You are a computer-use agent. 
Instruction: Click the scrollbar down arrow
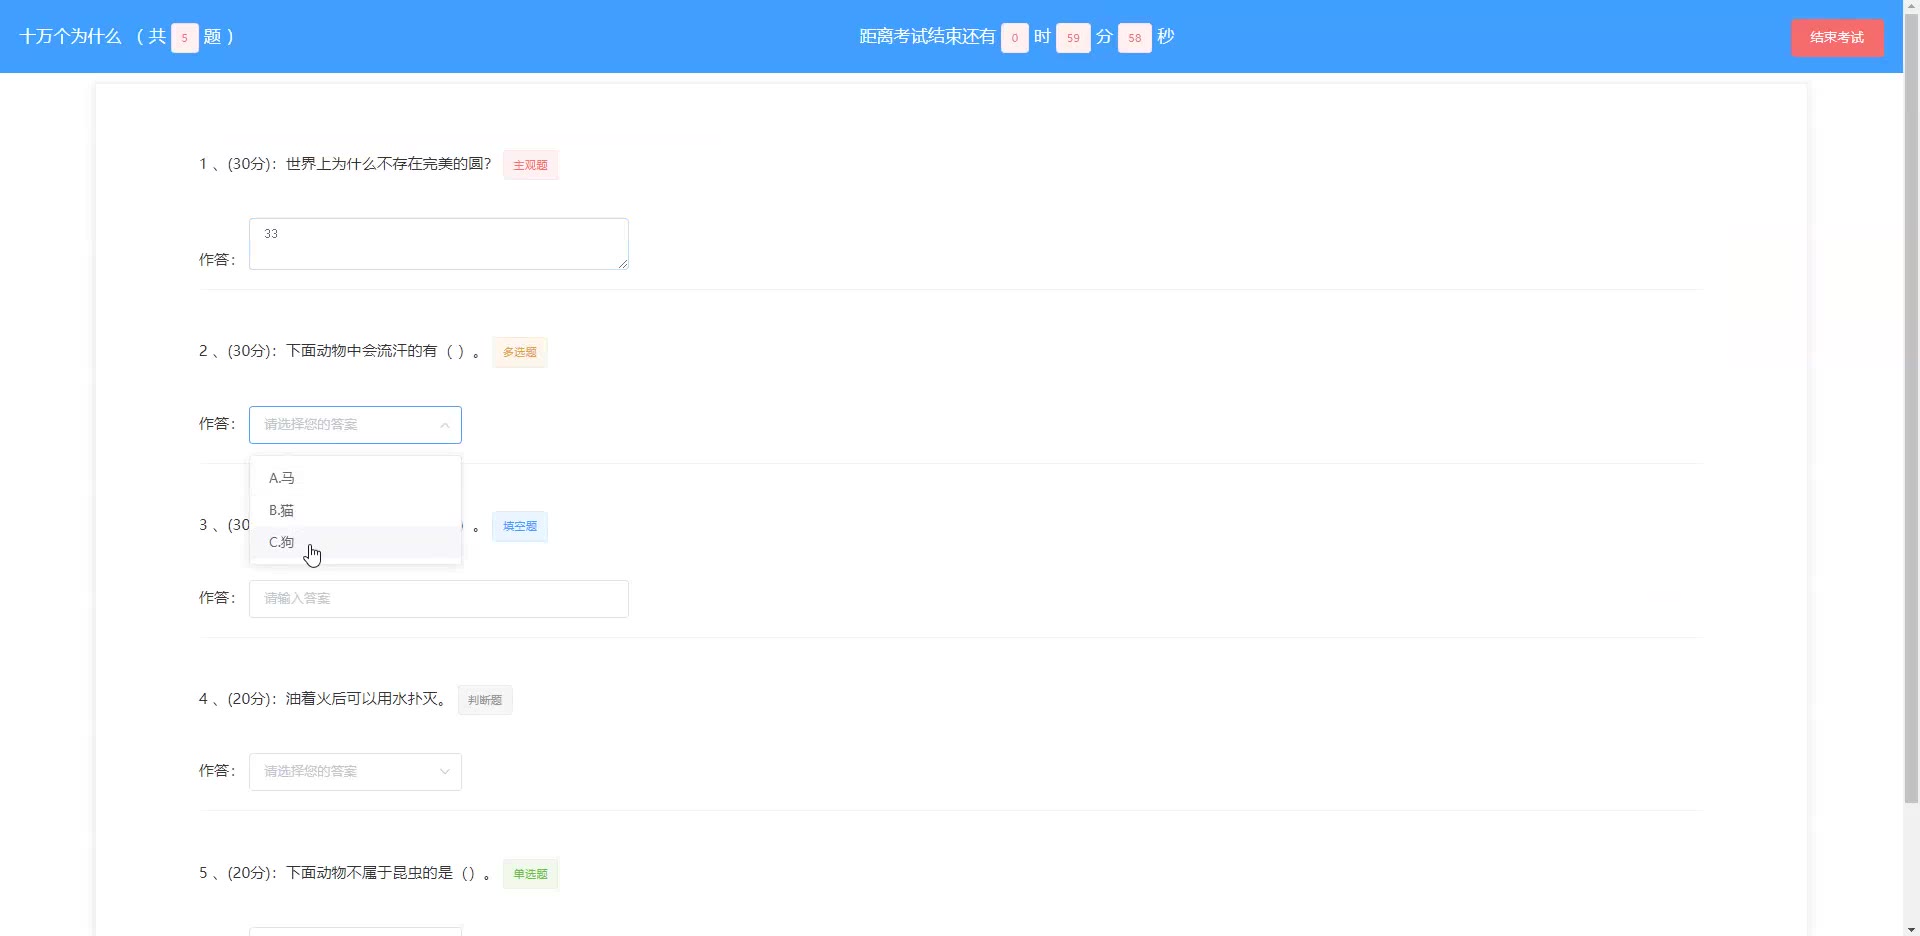(x=1911, y=928)
